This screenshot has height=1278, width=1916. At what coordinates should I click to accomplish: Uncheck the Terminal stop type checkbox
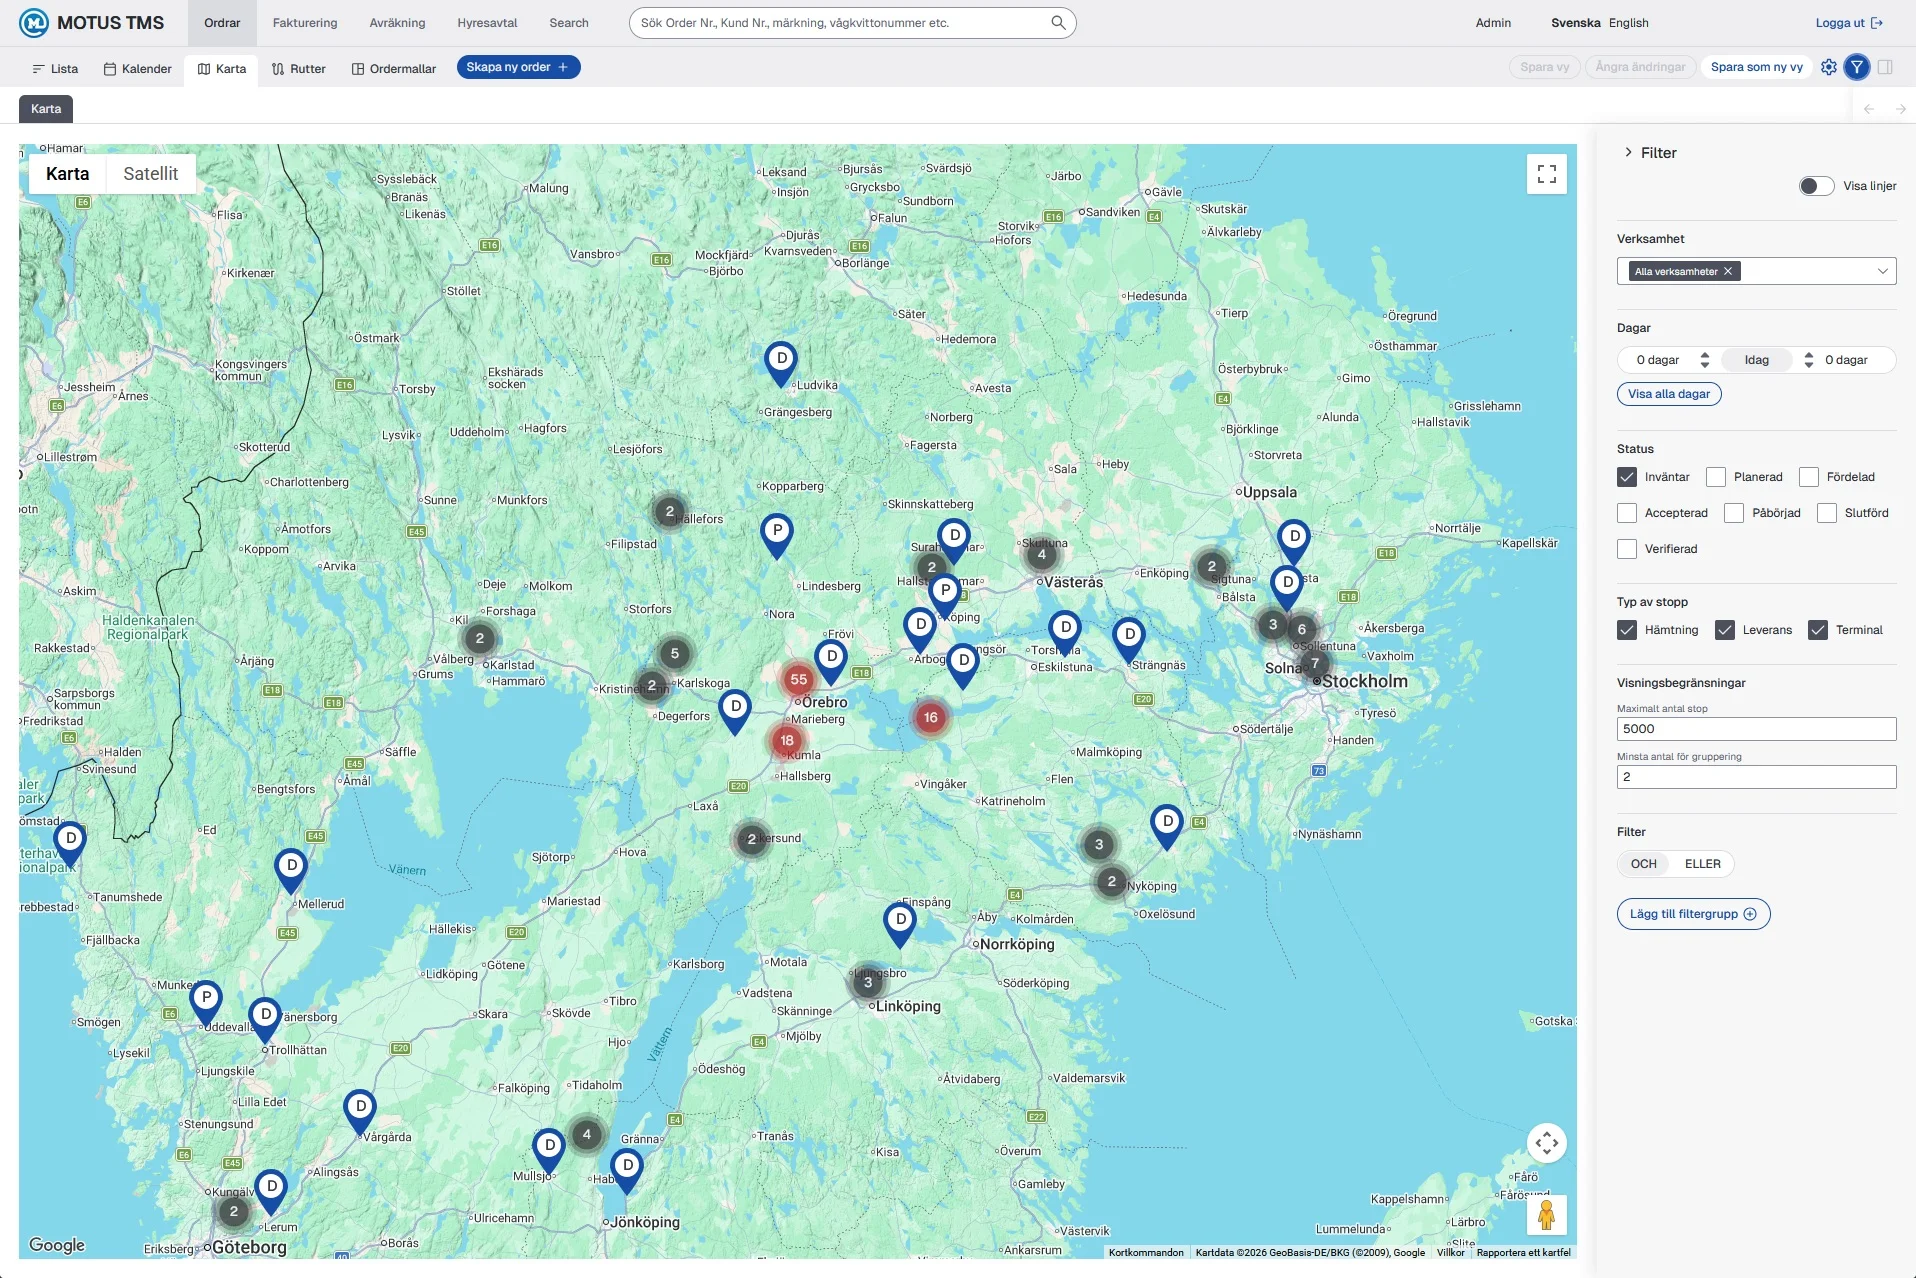(1818, 630)
